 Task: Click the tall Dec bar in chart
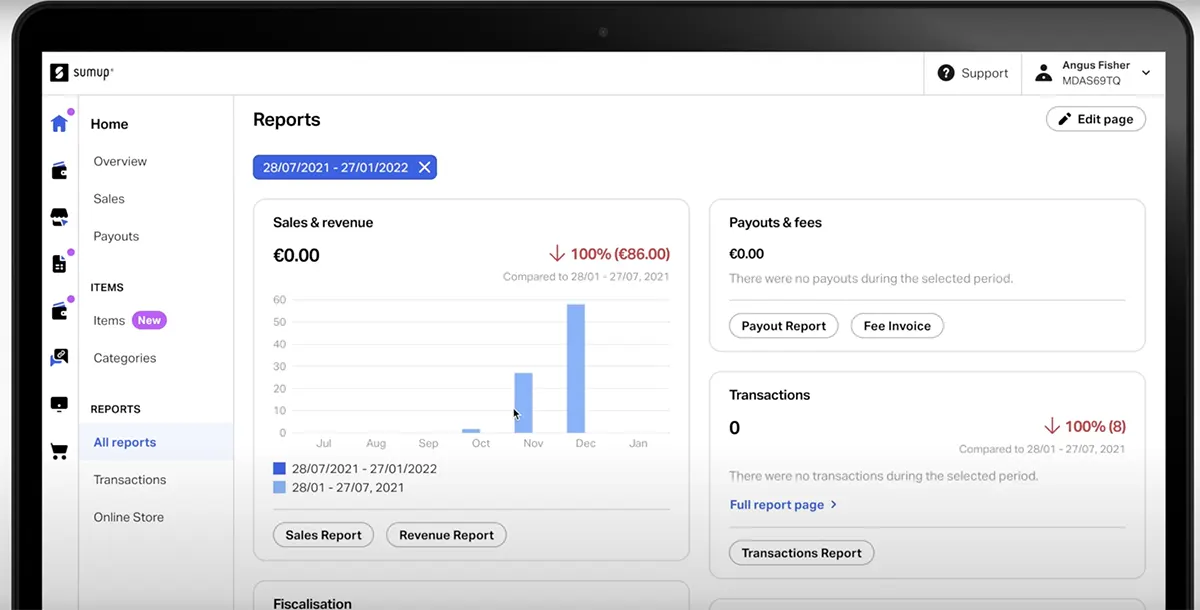(x=576, y=369)
